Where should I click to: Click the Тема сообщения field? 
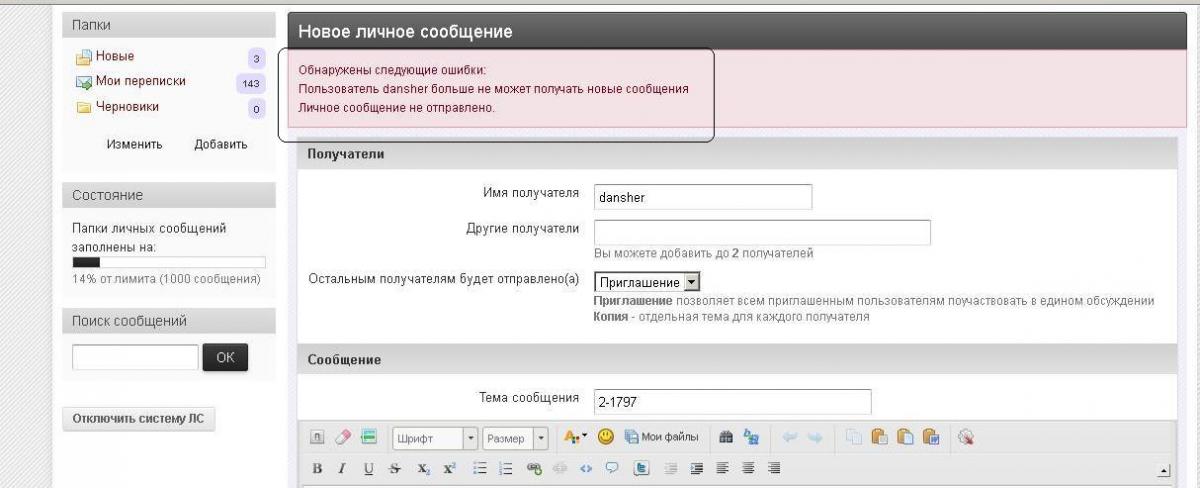732,402
